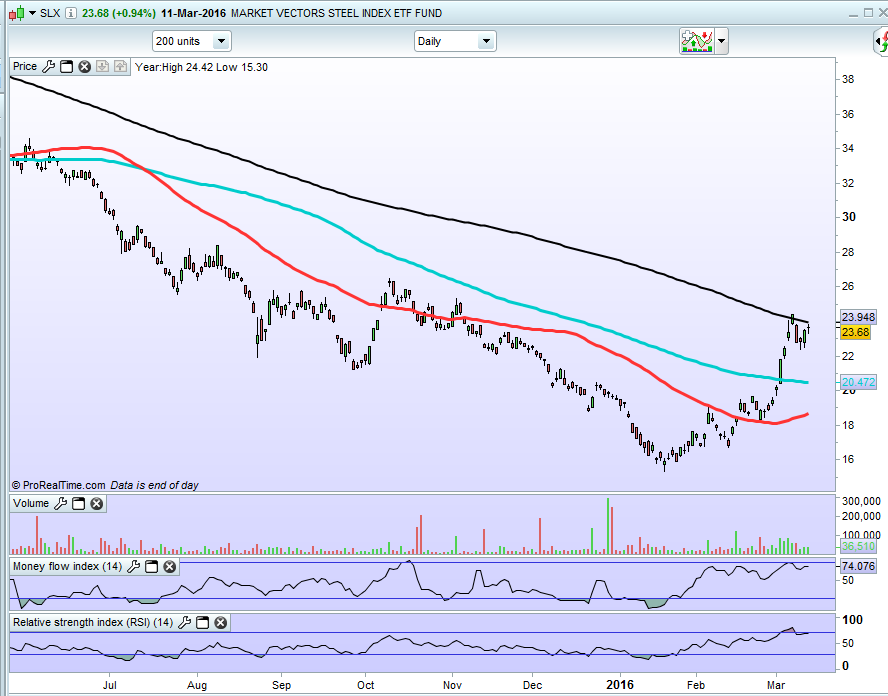Click the 23.68 (+0.94%) quote in header
This screenshot has width=888, height=696.
(x=118, y=13)
